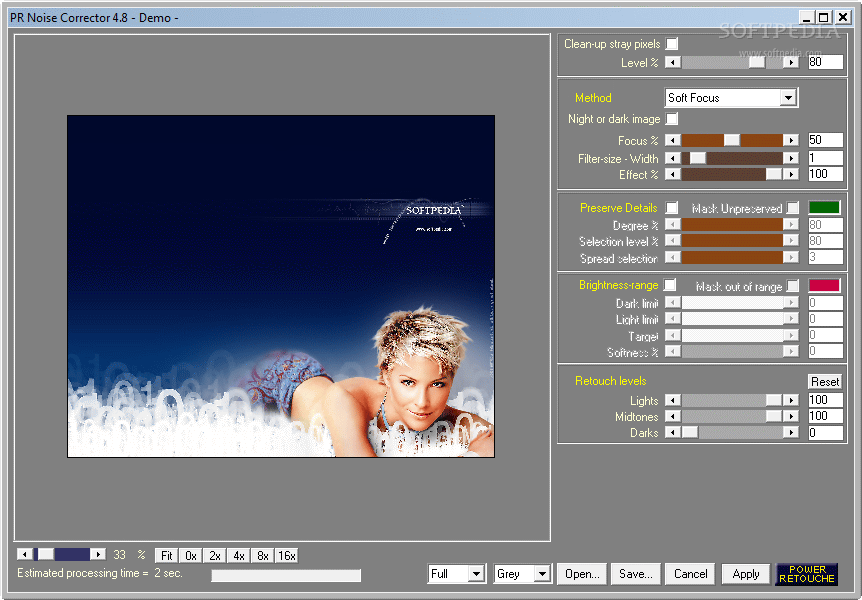862x600 pixels.
Task: Set zoom to Fit
Action: 167,555
